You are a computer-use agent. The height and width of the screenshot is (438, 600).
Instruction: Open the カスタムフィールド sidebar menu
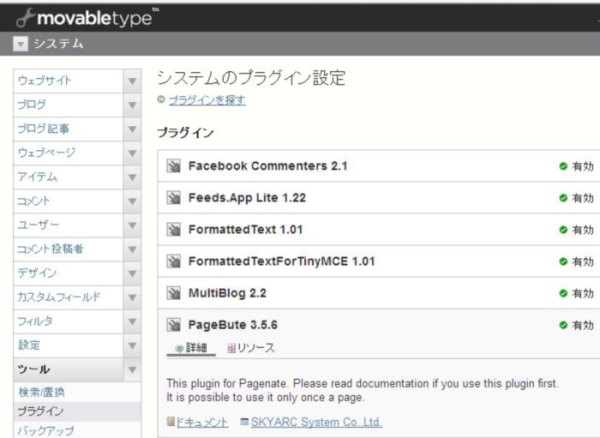[x=68, y=297]
